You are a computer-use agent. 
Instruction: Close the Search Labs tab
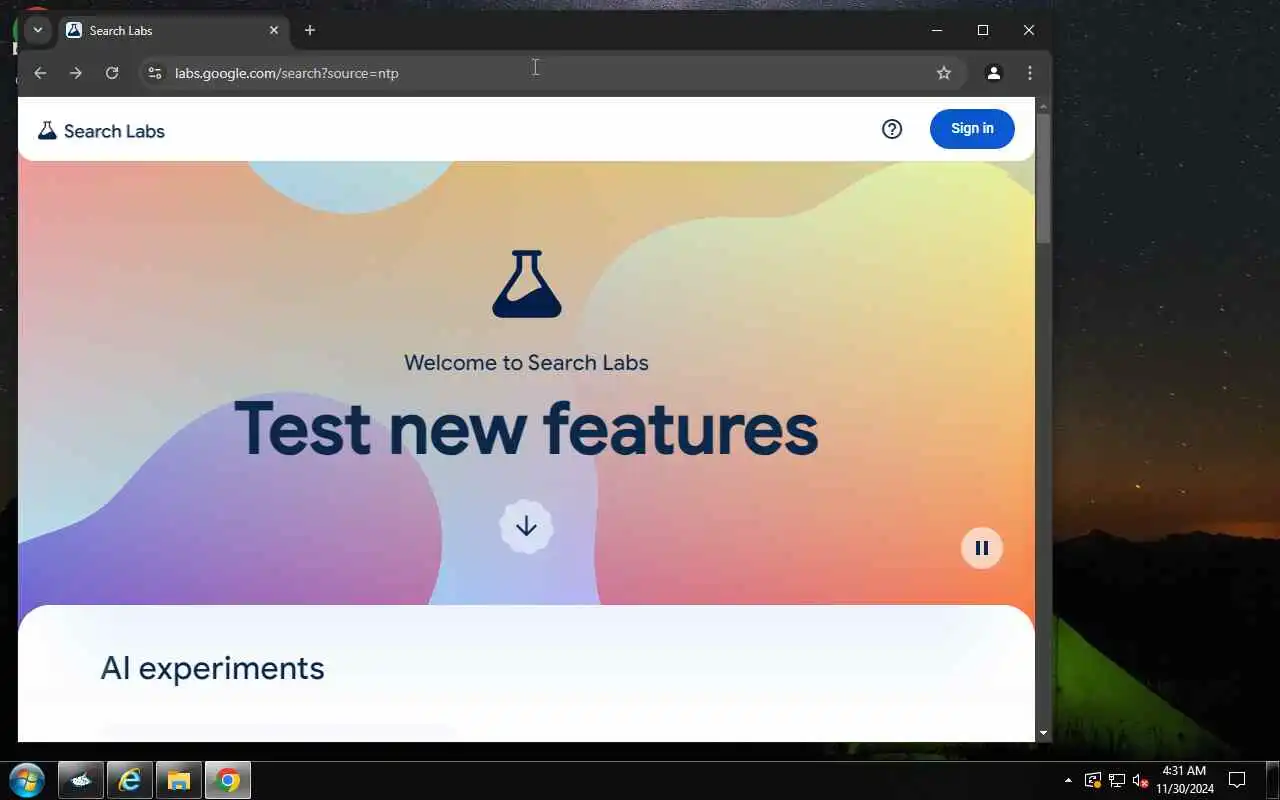click(x=274, y=30)
